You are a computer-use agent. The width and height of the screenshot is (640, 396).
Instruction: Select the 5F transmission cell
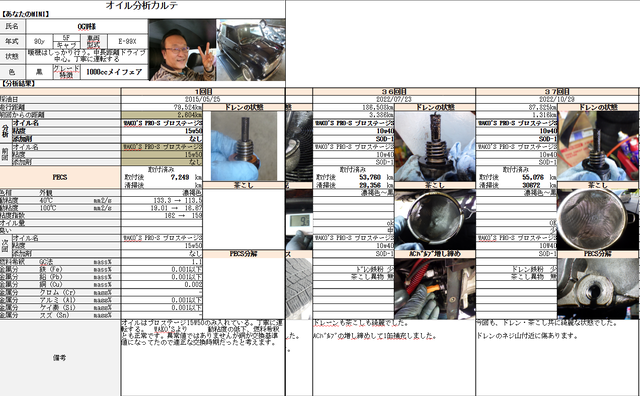pyautogui.click(x=67, y=38)
